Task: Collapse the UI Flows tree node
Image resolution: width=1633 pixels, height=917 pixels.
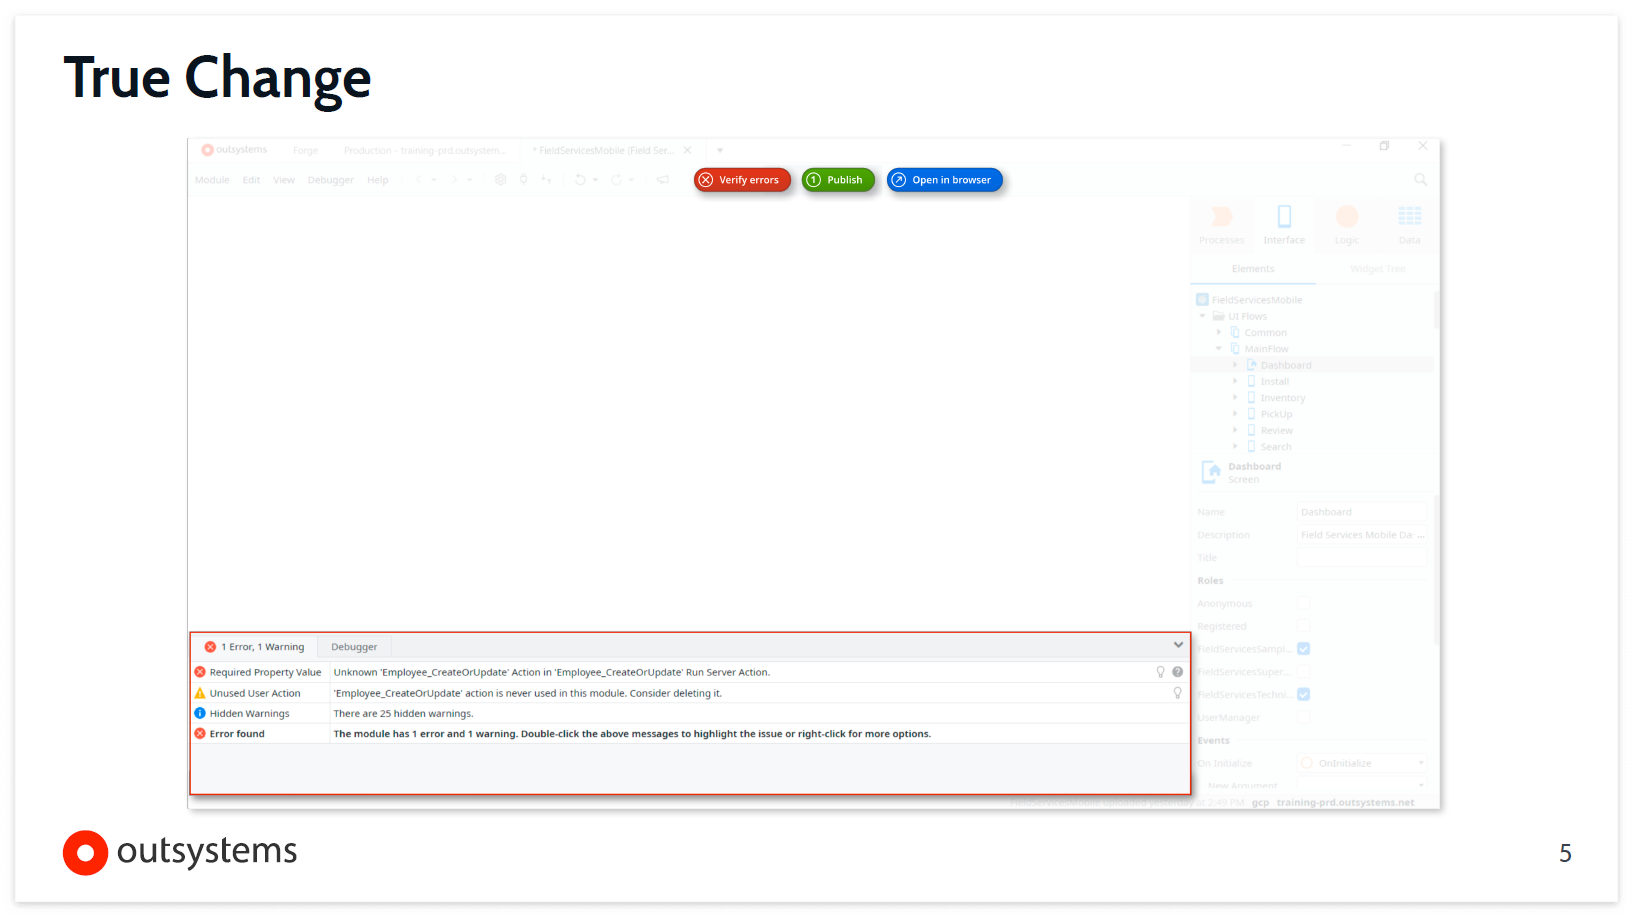Action: pyautogui.click(x=1202, y=316)
